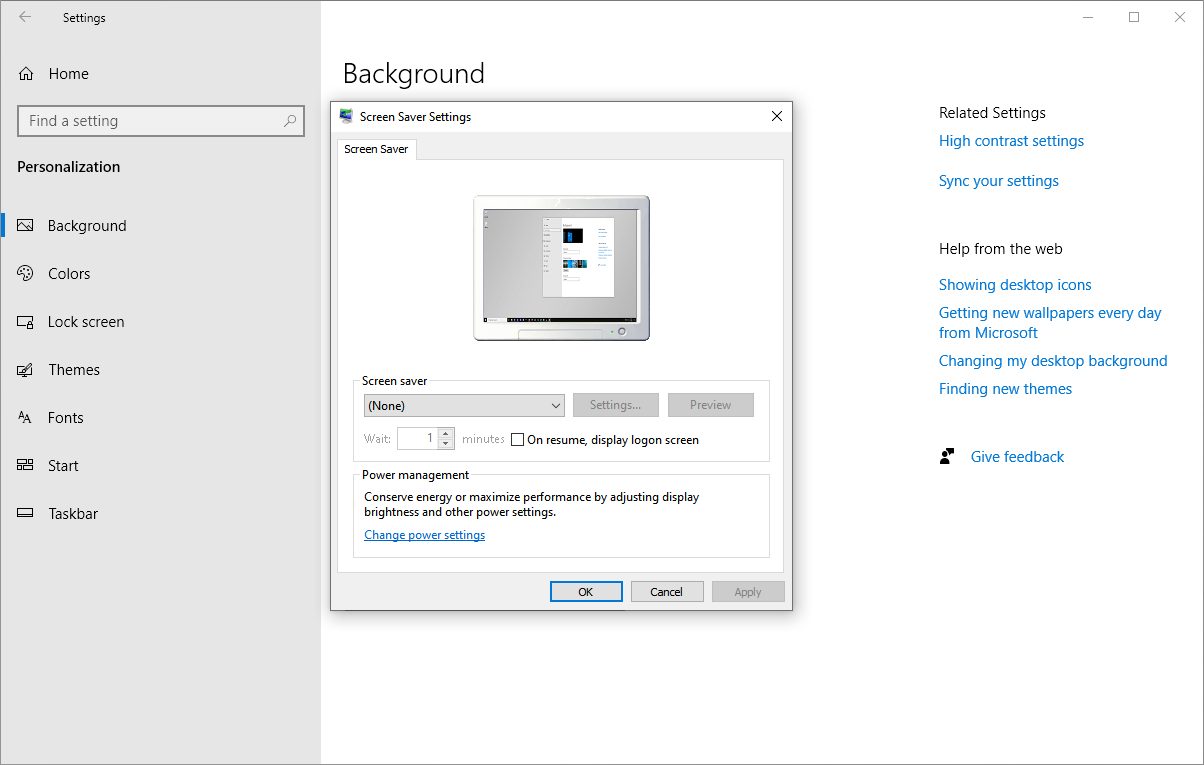Click the Fonts sidebar icon
The height and width of the screenshot is (765, 1204).
coord(24,417)
